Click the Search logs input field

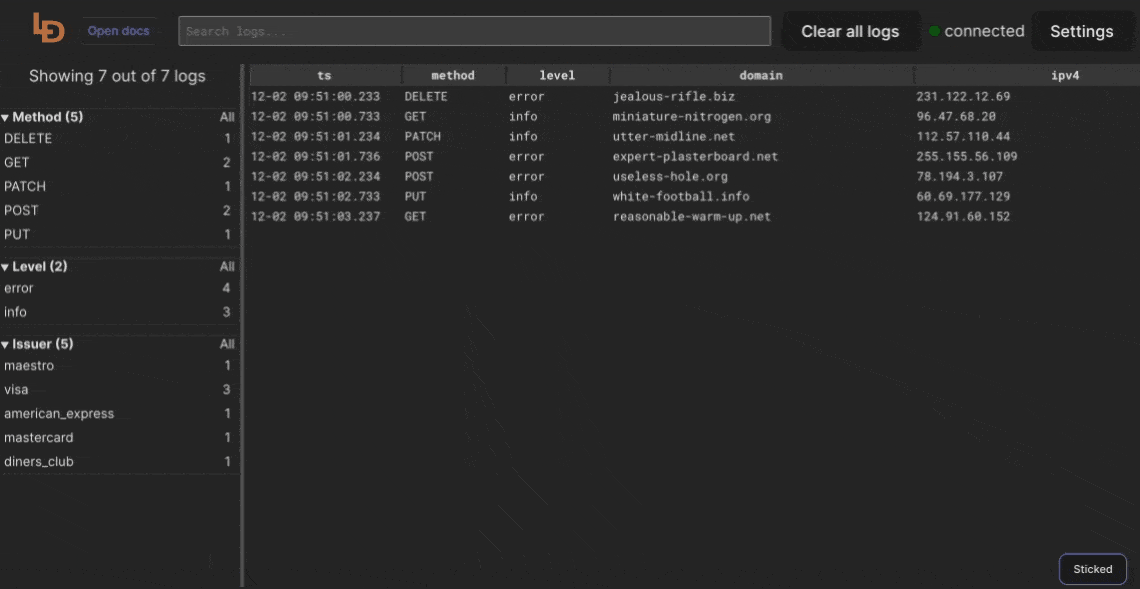click(x=474, y=31)
